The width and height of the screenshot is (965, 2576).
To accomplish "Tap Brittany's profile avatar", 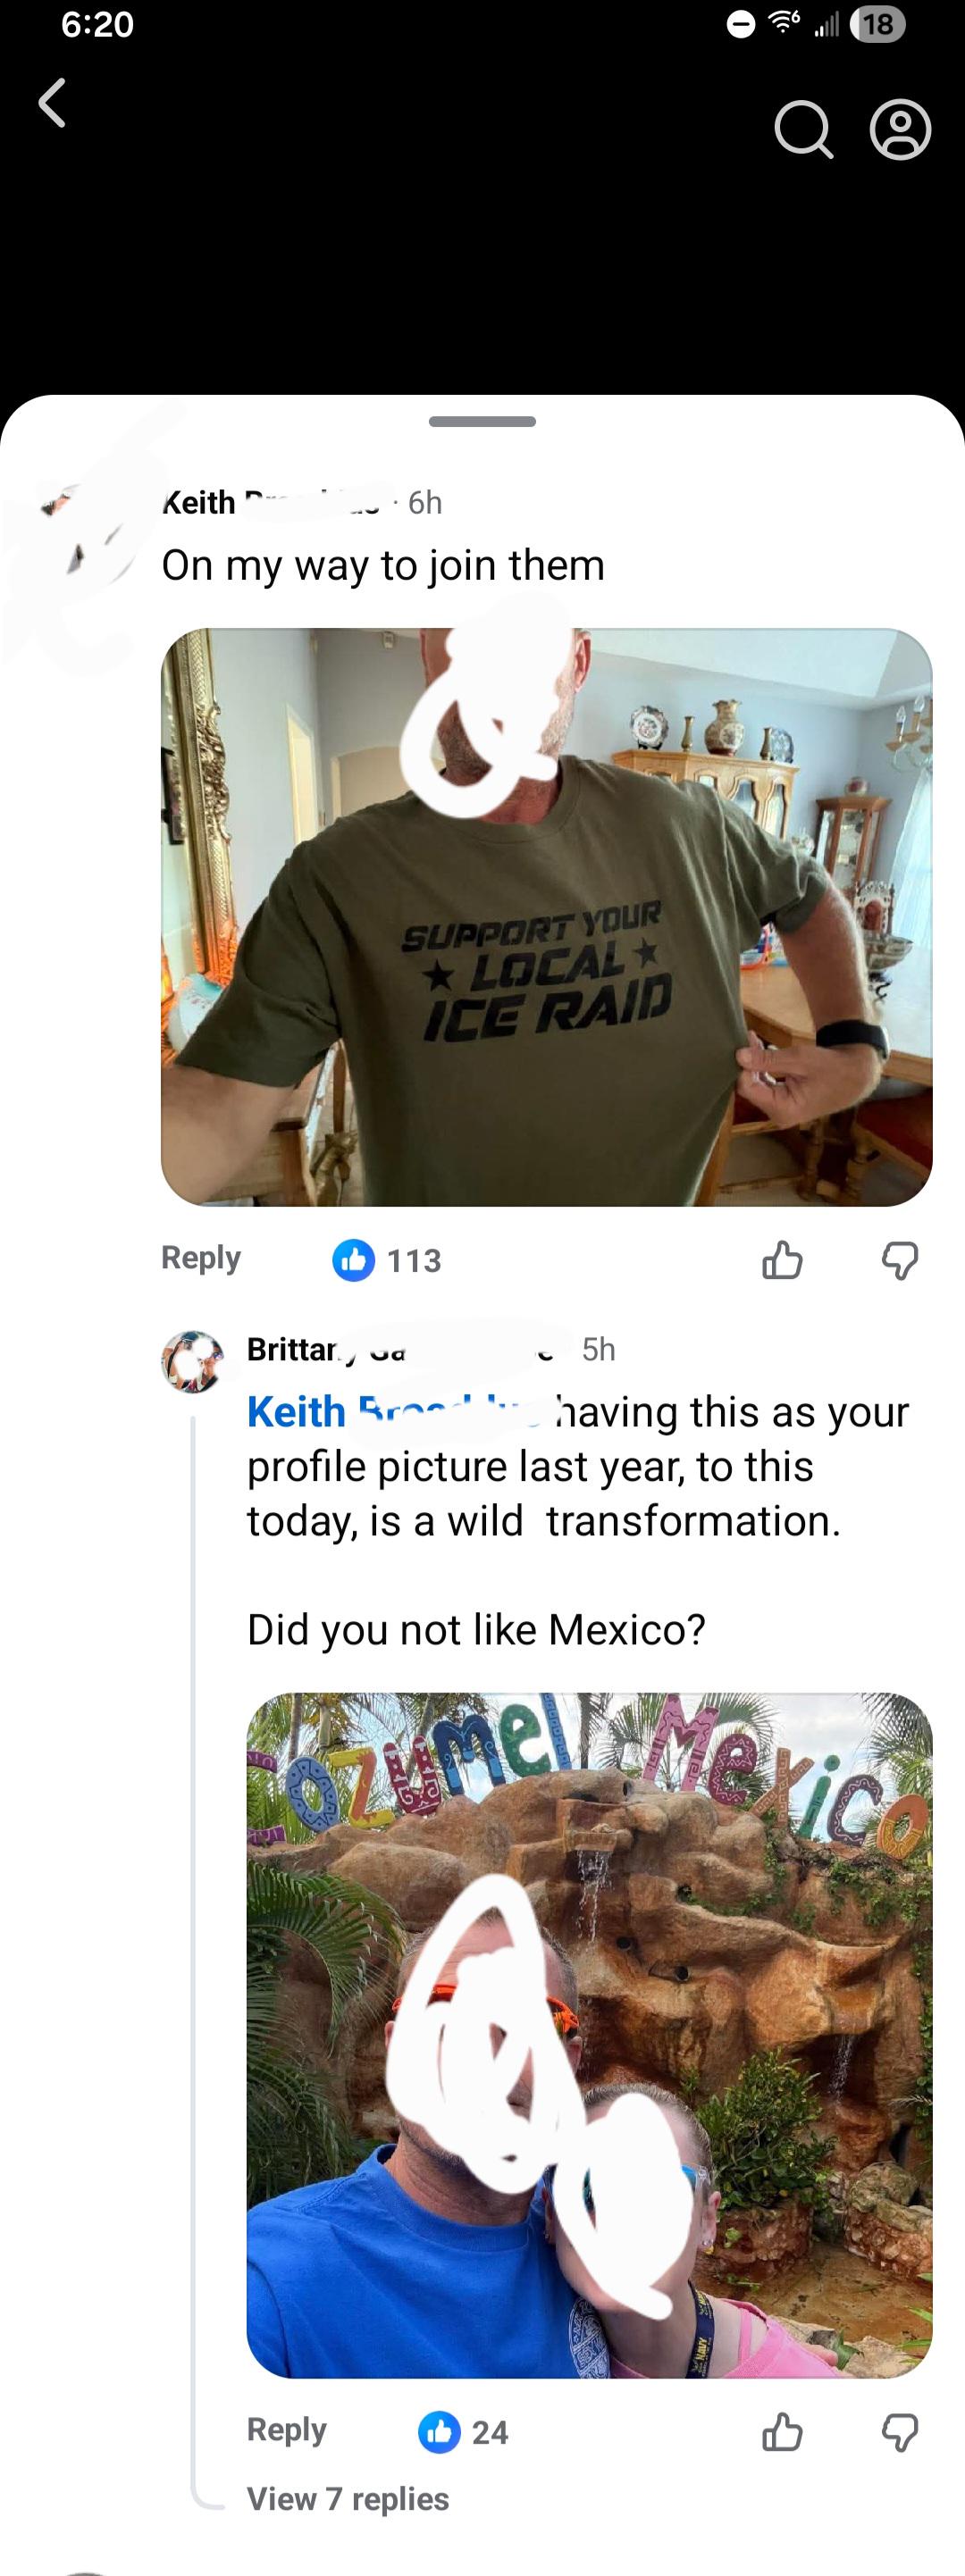I will coord(192,1362).
